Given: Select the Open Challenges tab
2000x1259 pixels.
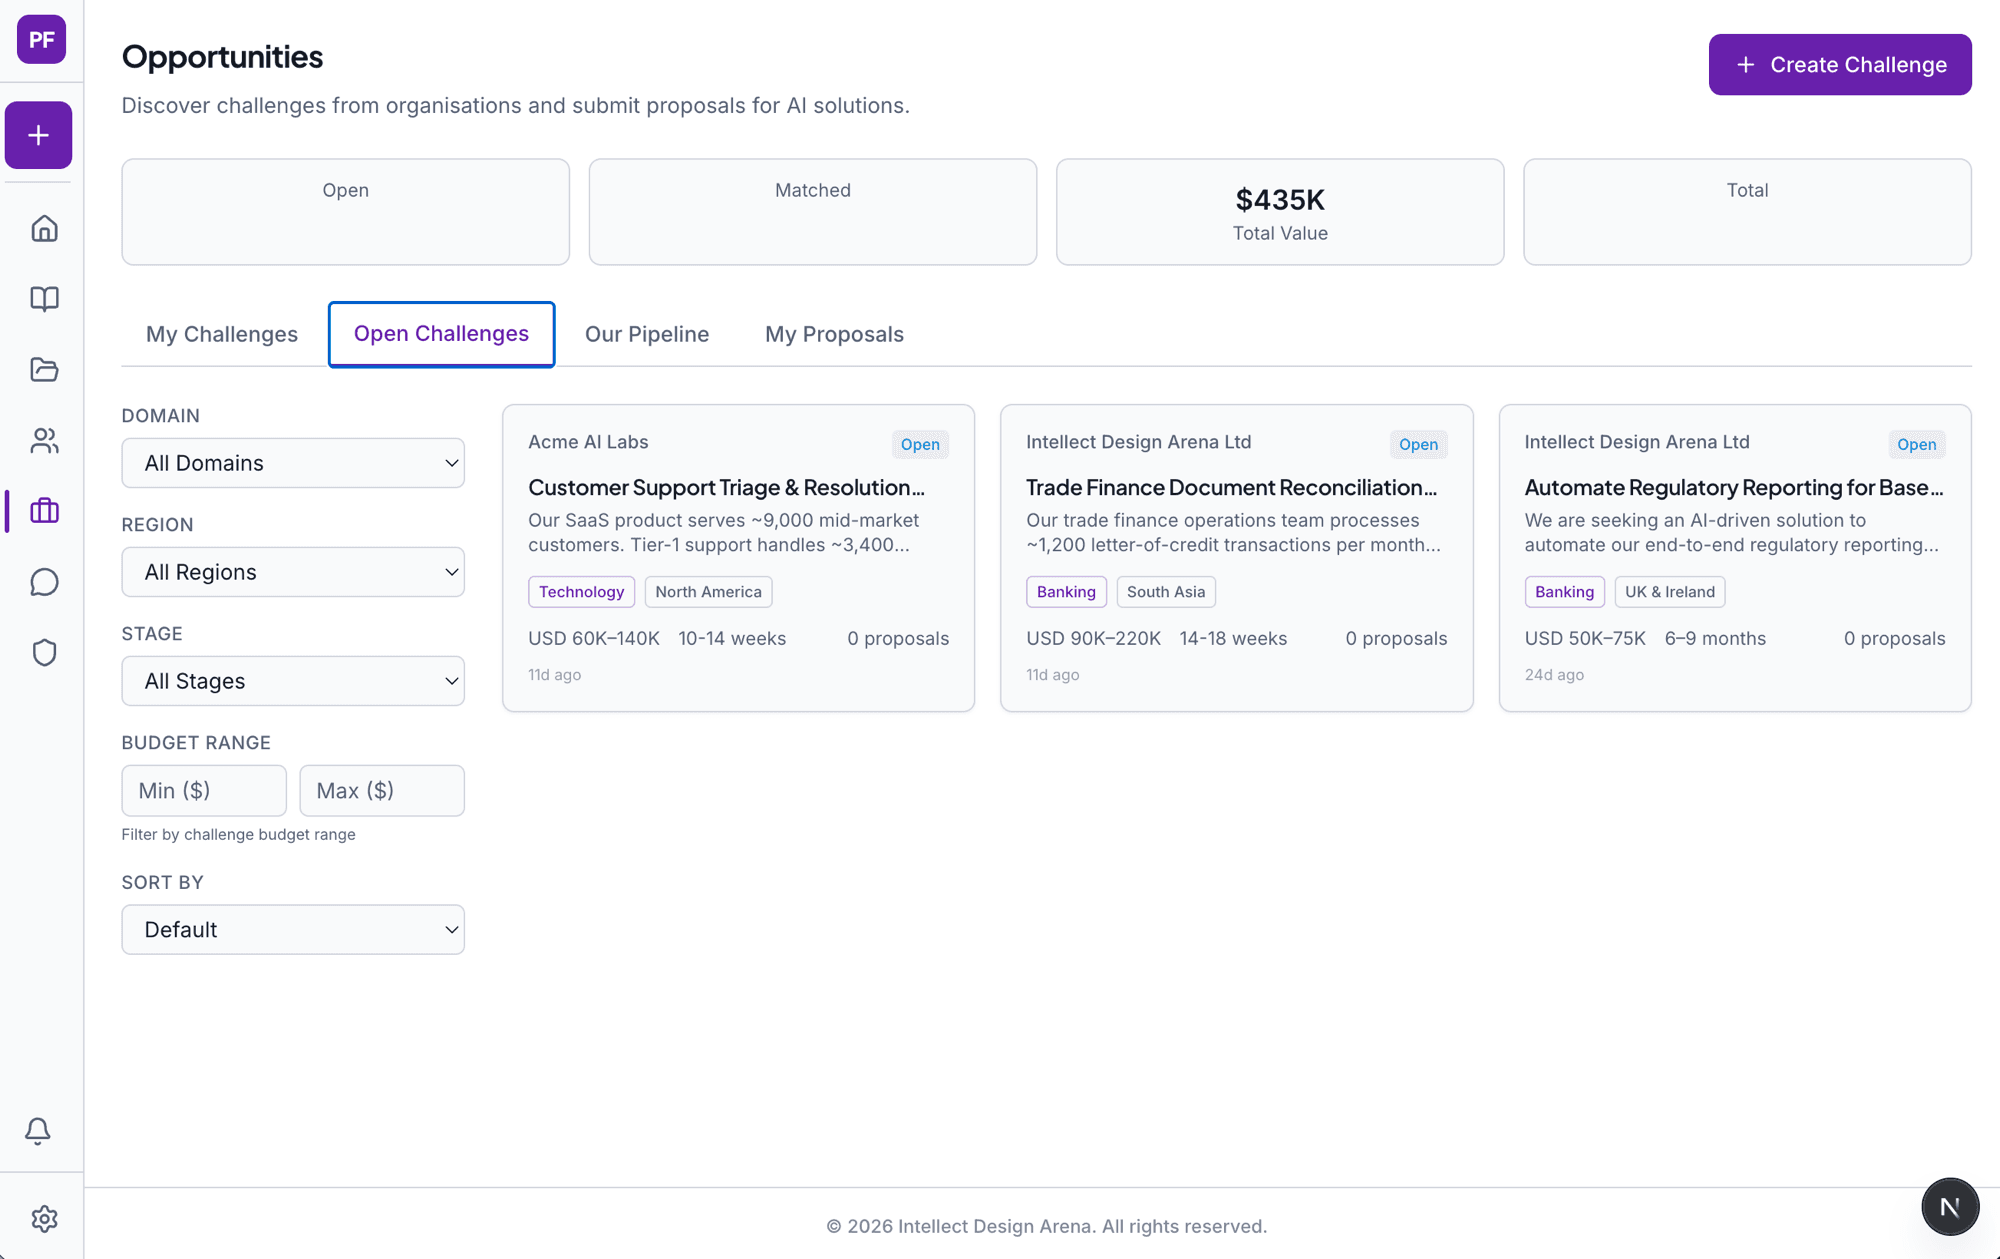Looking at the screenshot, I should tap(441, 334).
